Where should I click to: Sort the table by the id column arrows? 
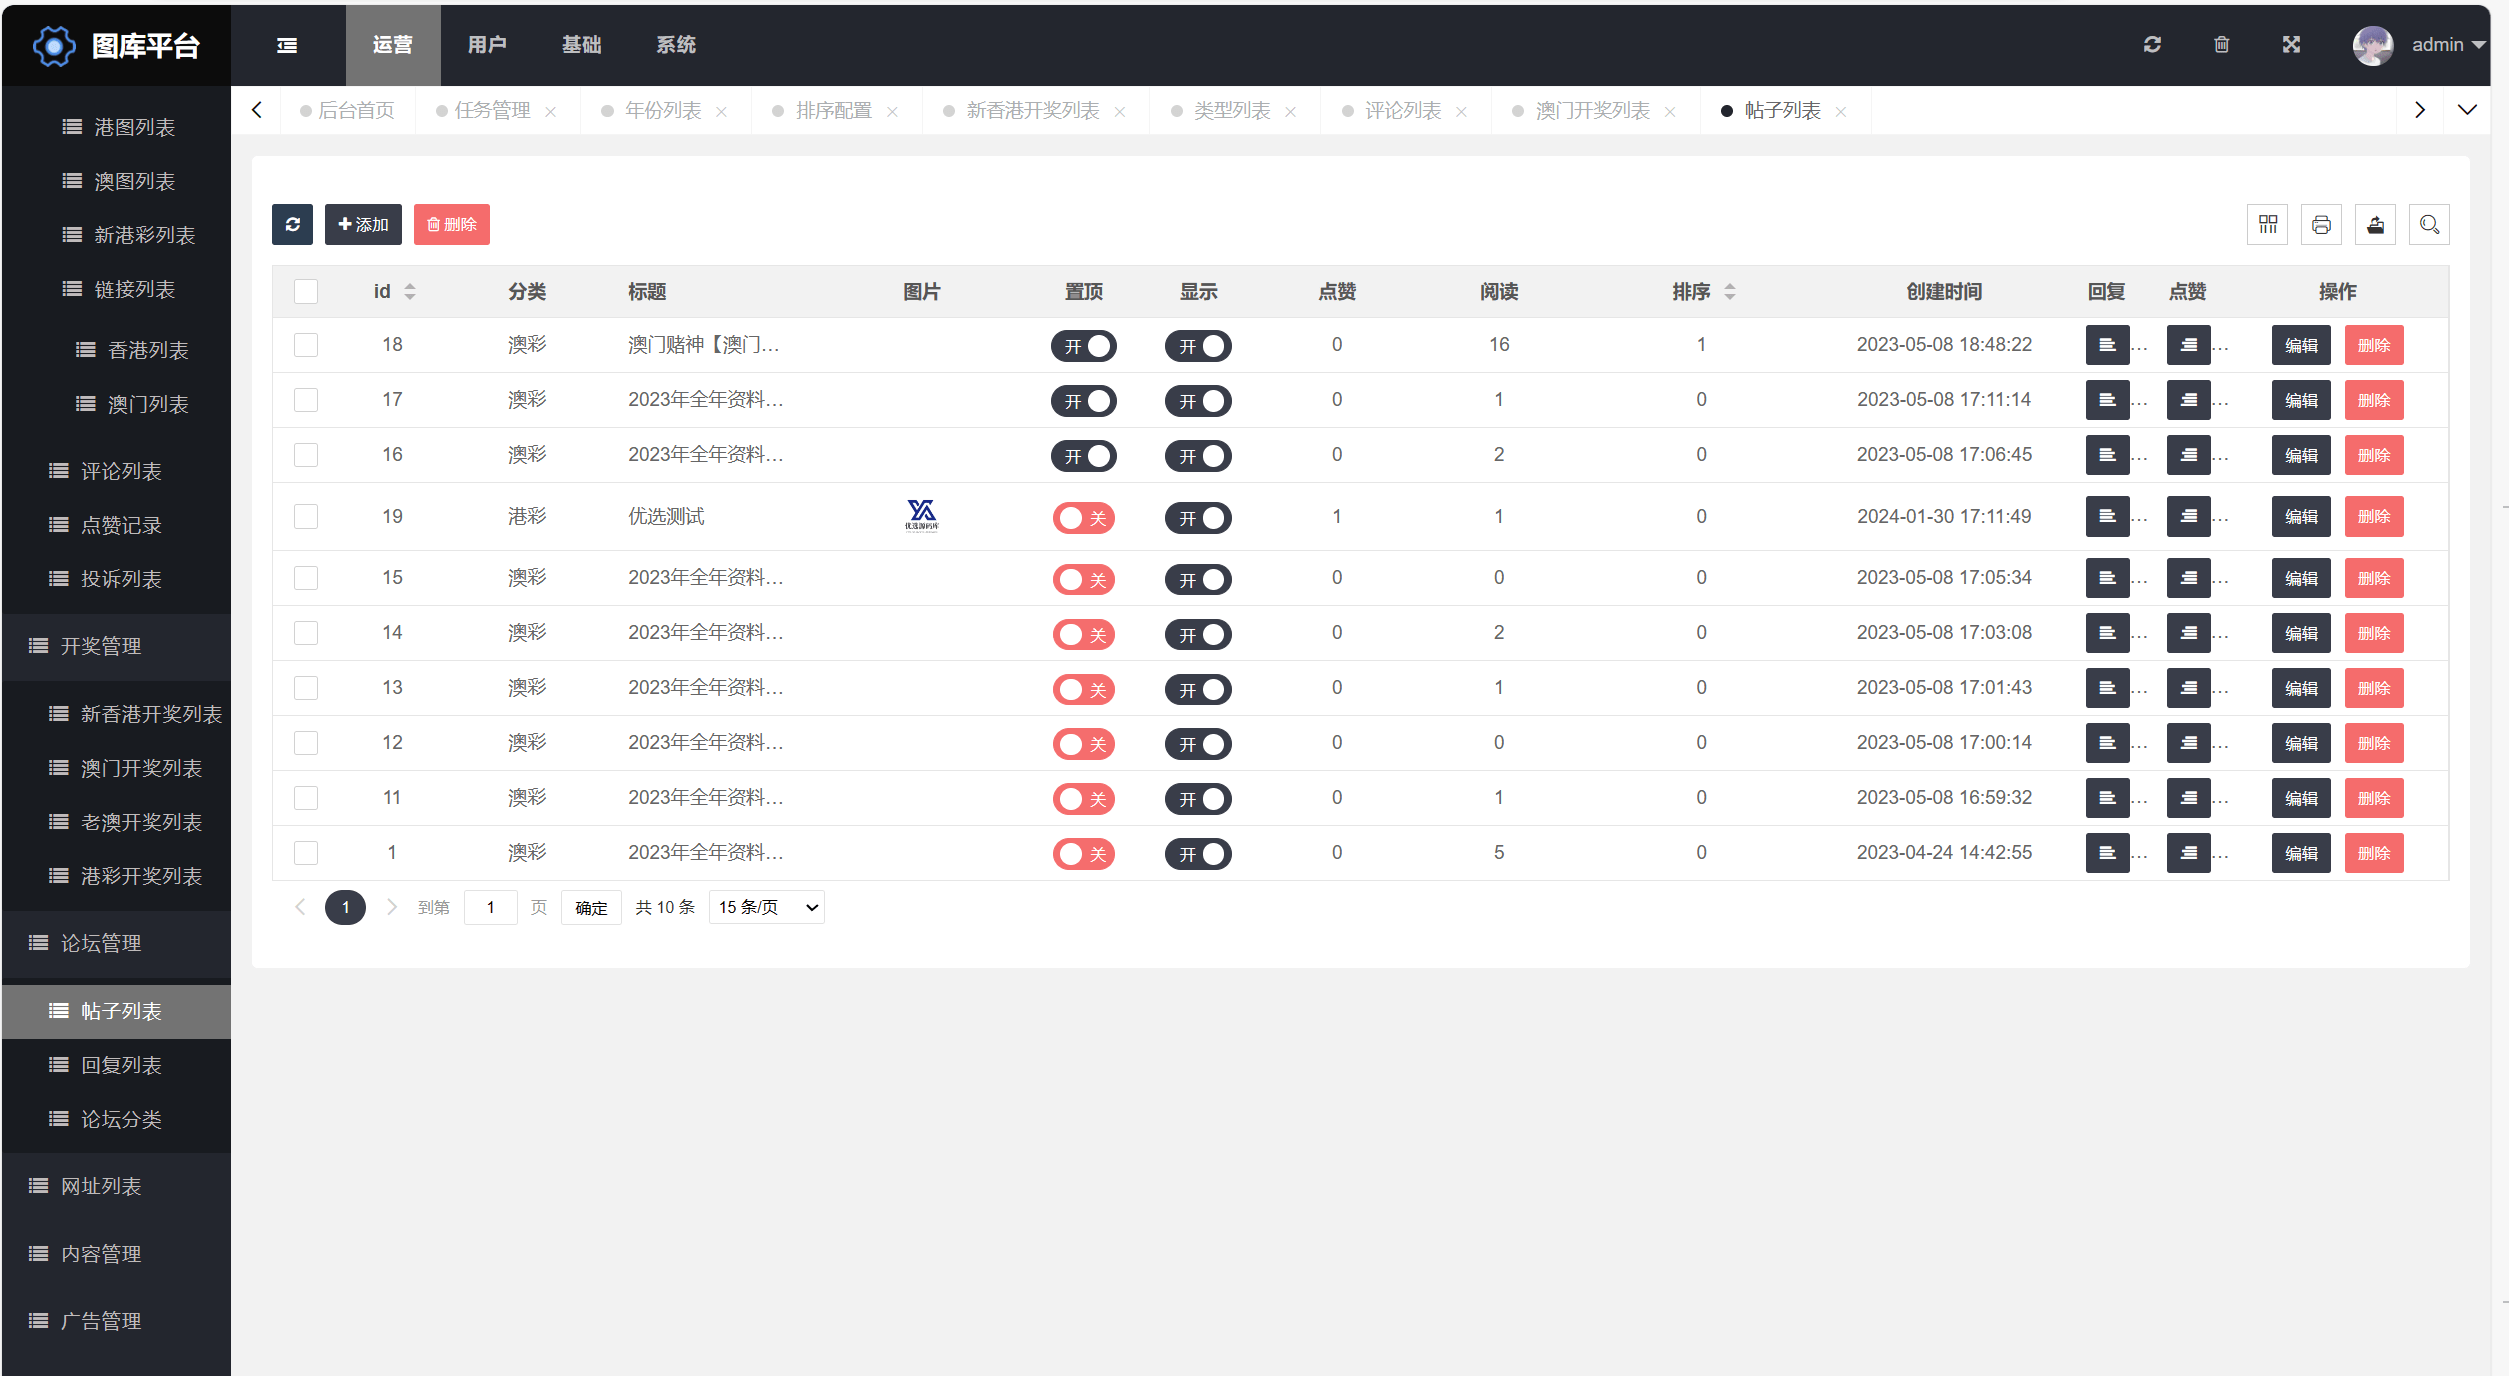(x=410, y=292)
